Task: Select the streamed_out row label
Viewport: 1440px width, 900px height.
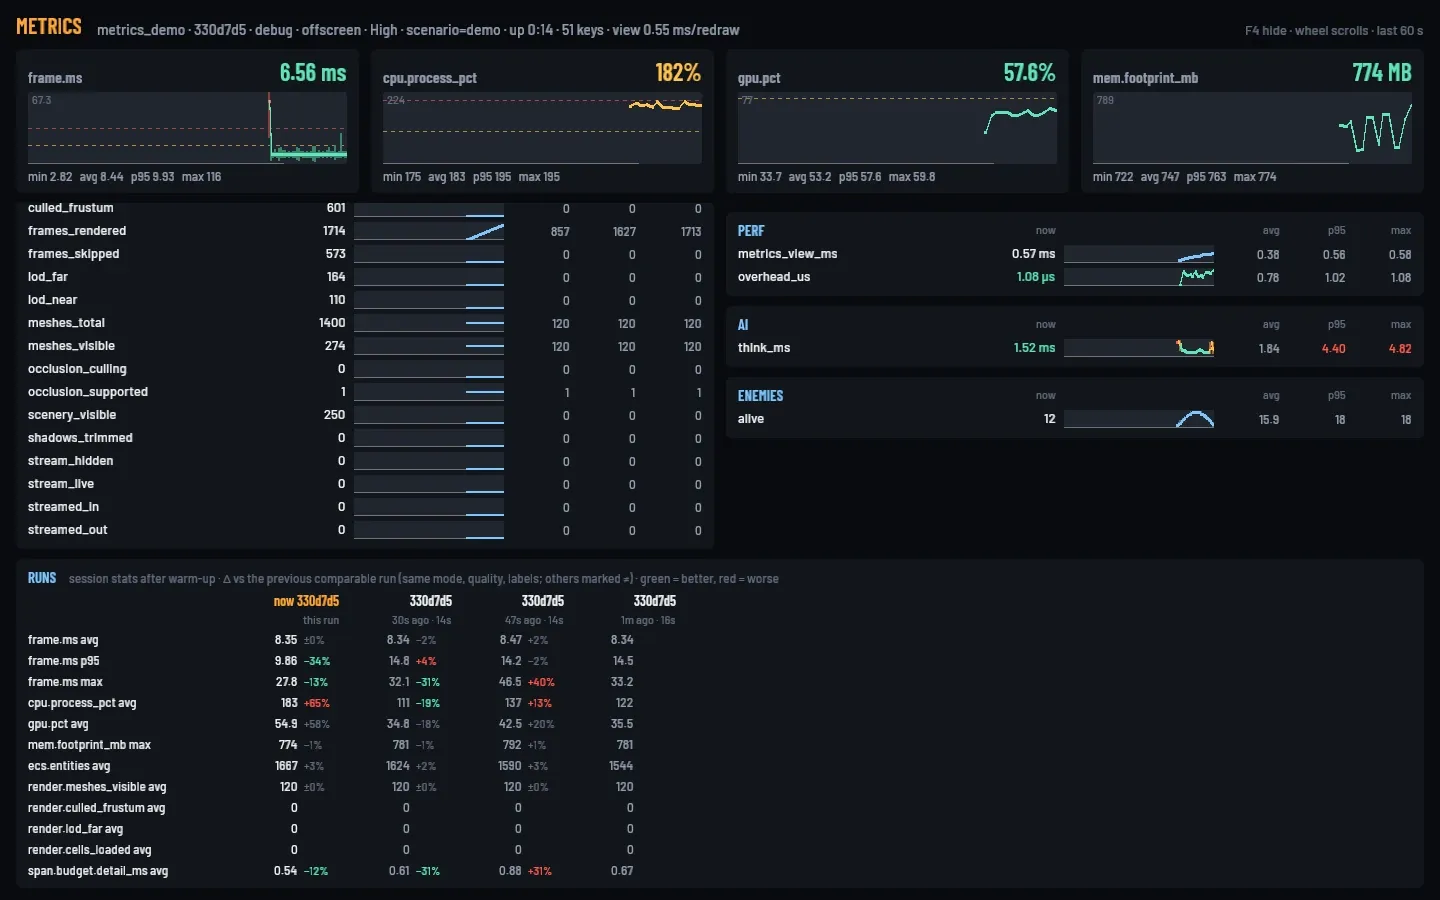Action: [x=68, y=530]
